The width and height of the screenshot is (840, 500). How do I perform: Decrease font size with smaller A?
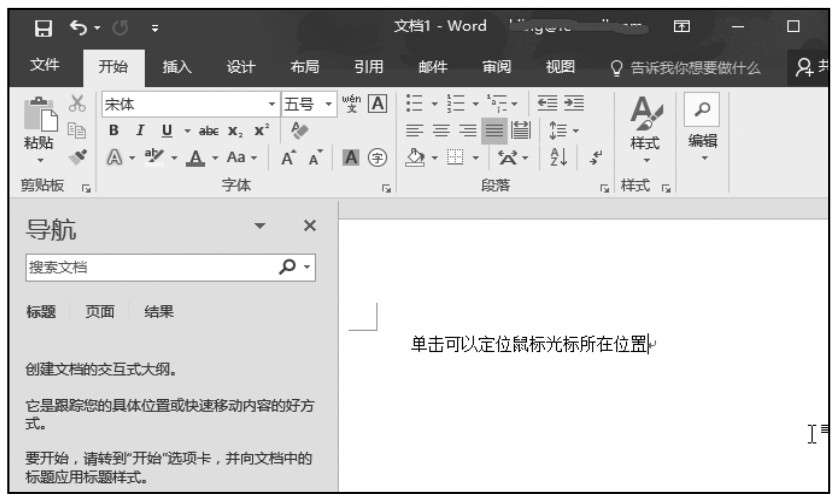[315, 158]
